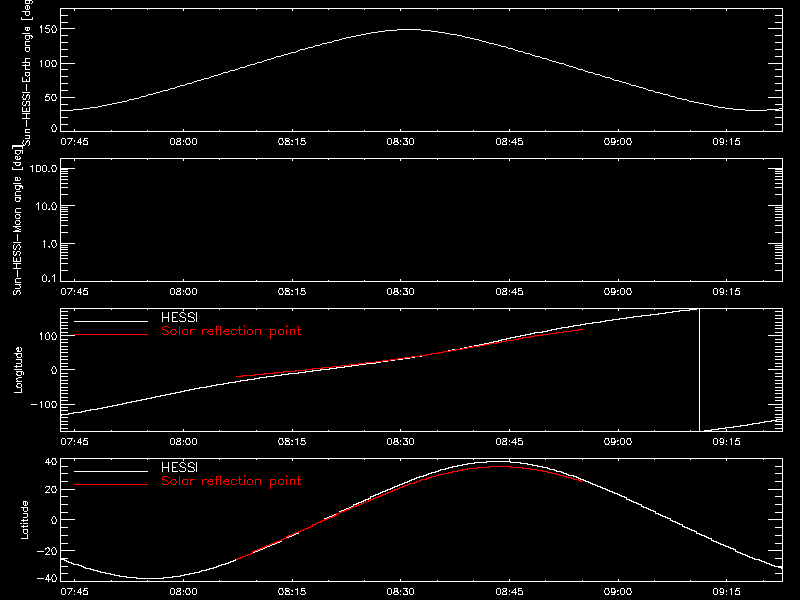Click the vertical wrap-around line in Longitude plot

[x=699, y=370]
